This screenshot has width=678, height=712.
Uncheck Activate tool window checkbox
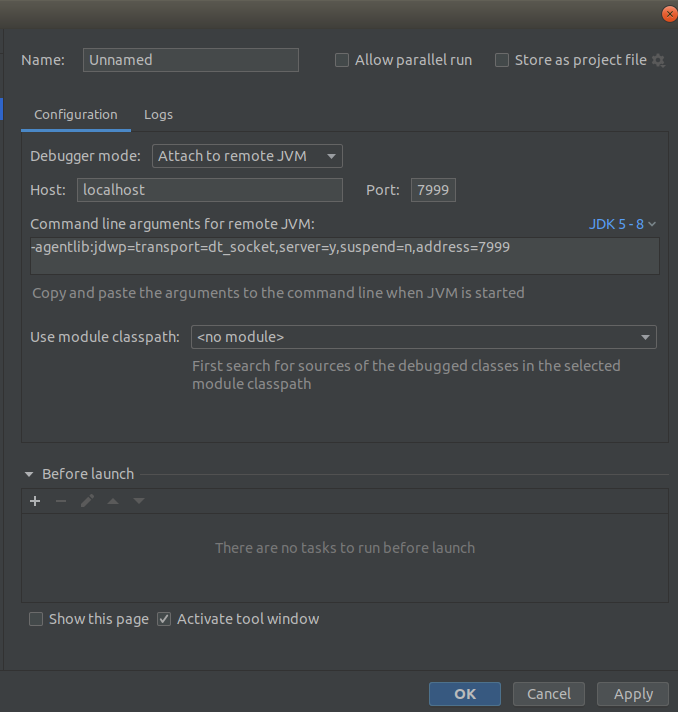coord(164,619)
